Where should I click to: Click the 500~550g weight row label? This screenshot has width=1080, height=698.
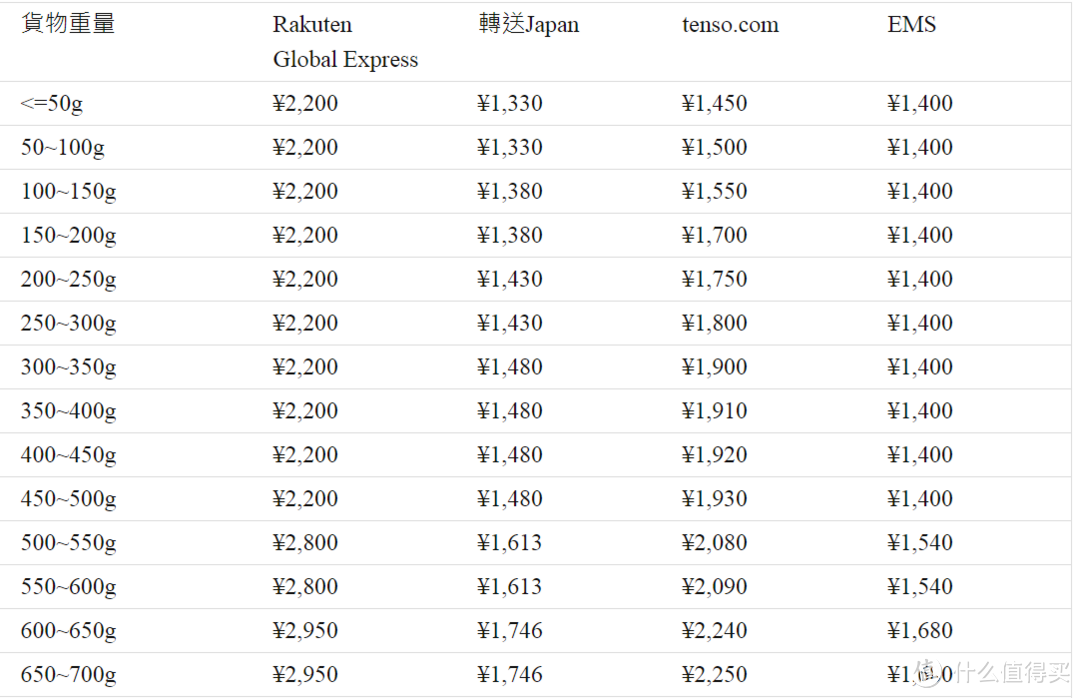point(68,543)
